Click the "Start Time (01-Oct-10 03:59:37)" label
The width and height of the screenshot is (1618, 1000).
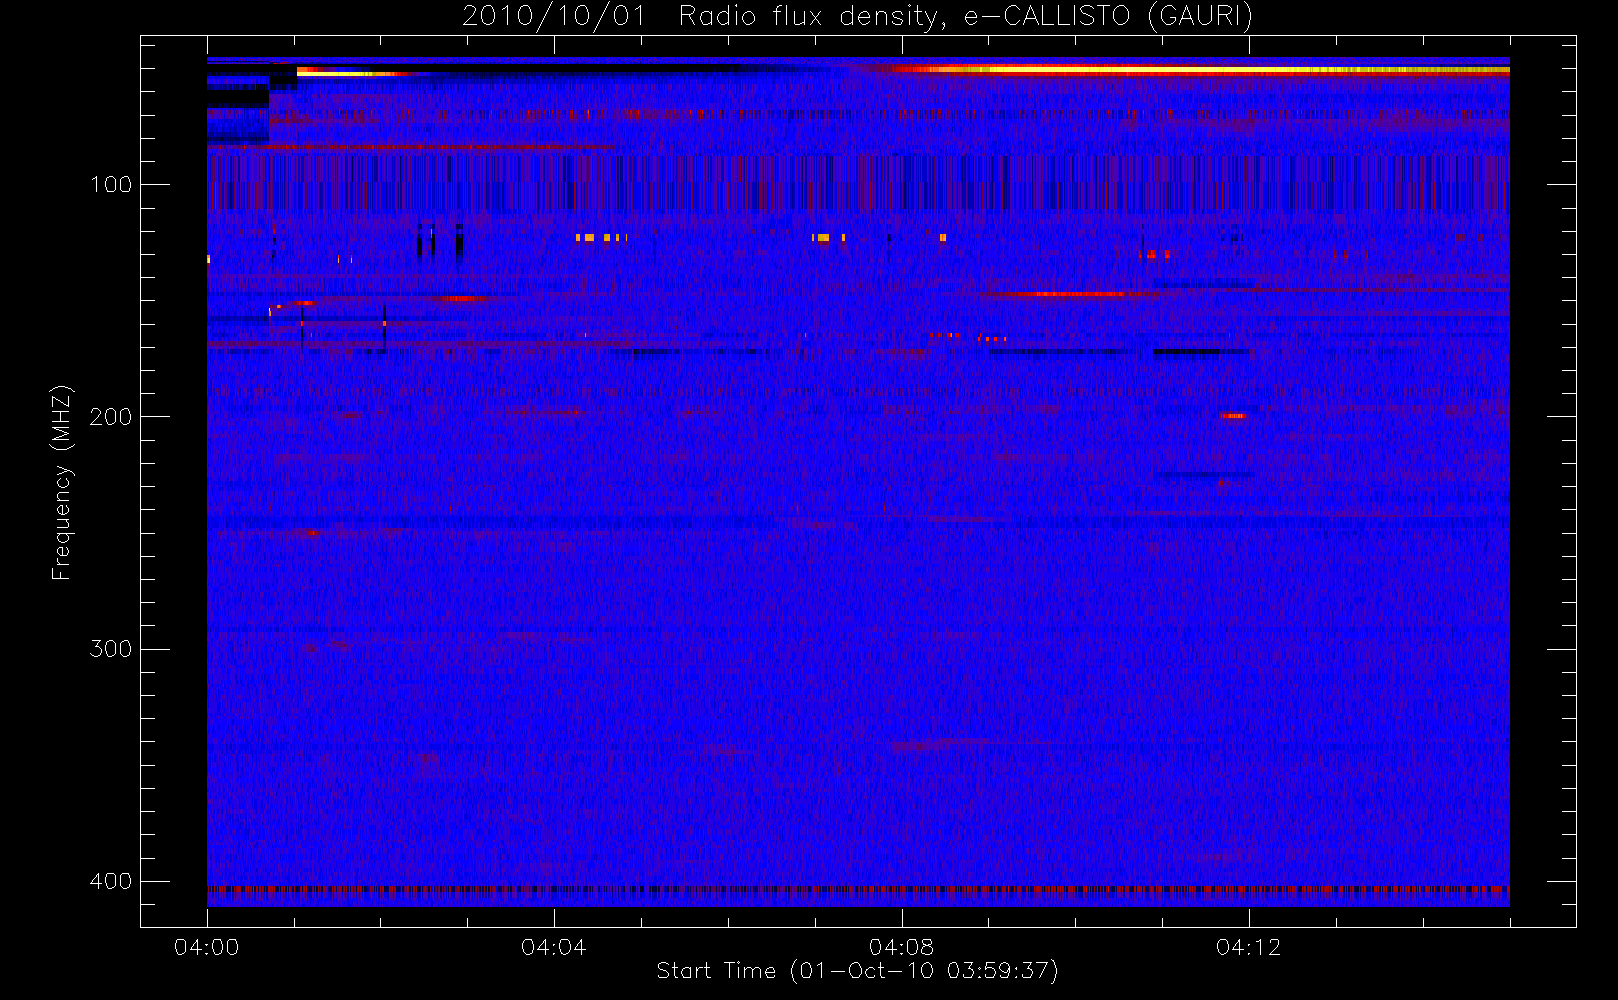point(857,971)
